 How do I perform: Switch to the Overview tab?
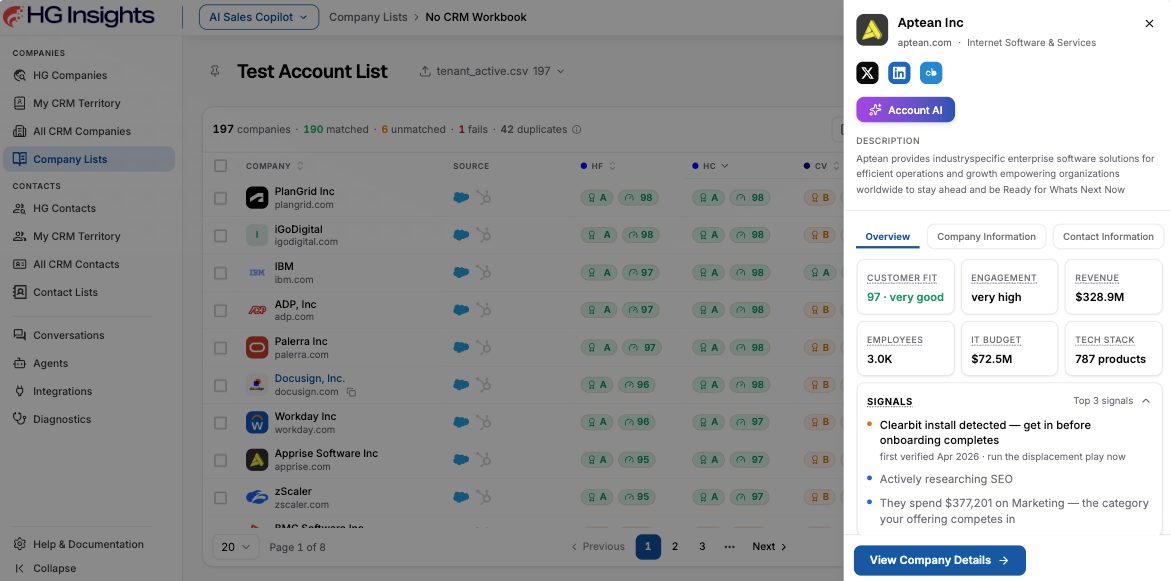(x=887, y=237)
